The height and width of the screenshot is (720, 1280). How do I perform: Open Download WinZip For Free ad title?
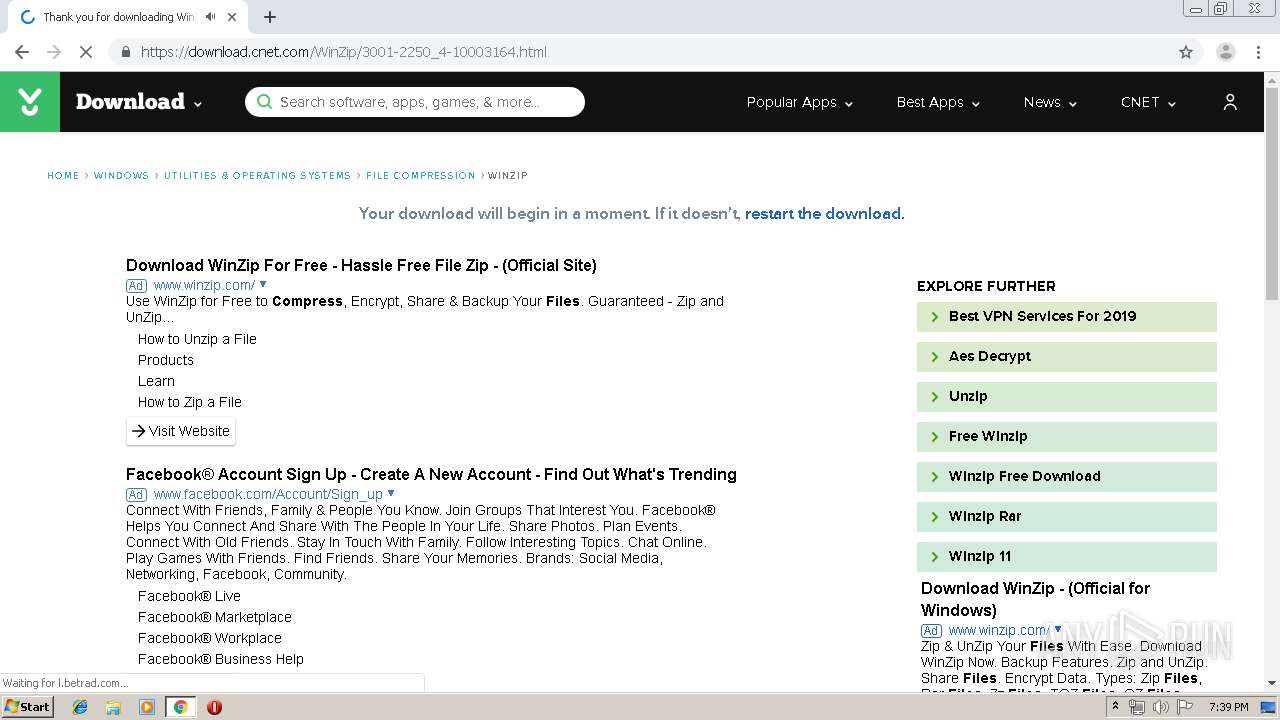click(x=361, y=265)
